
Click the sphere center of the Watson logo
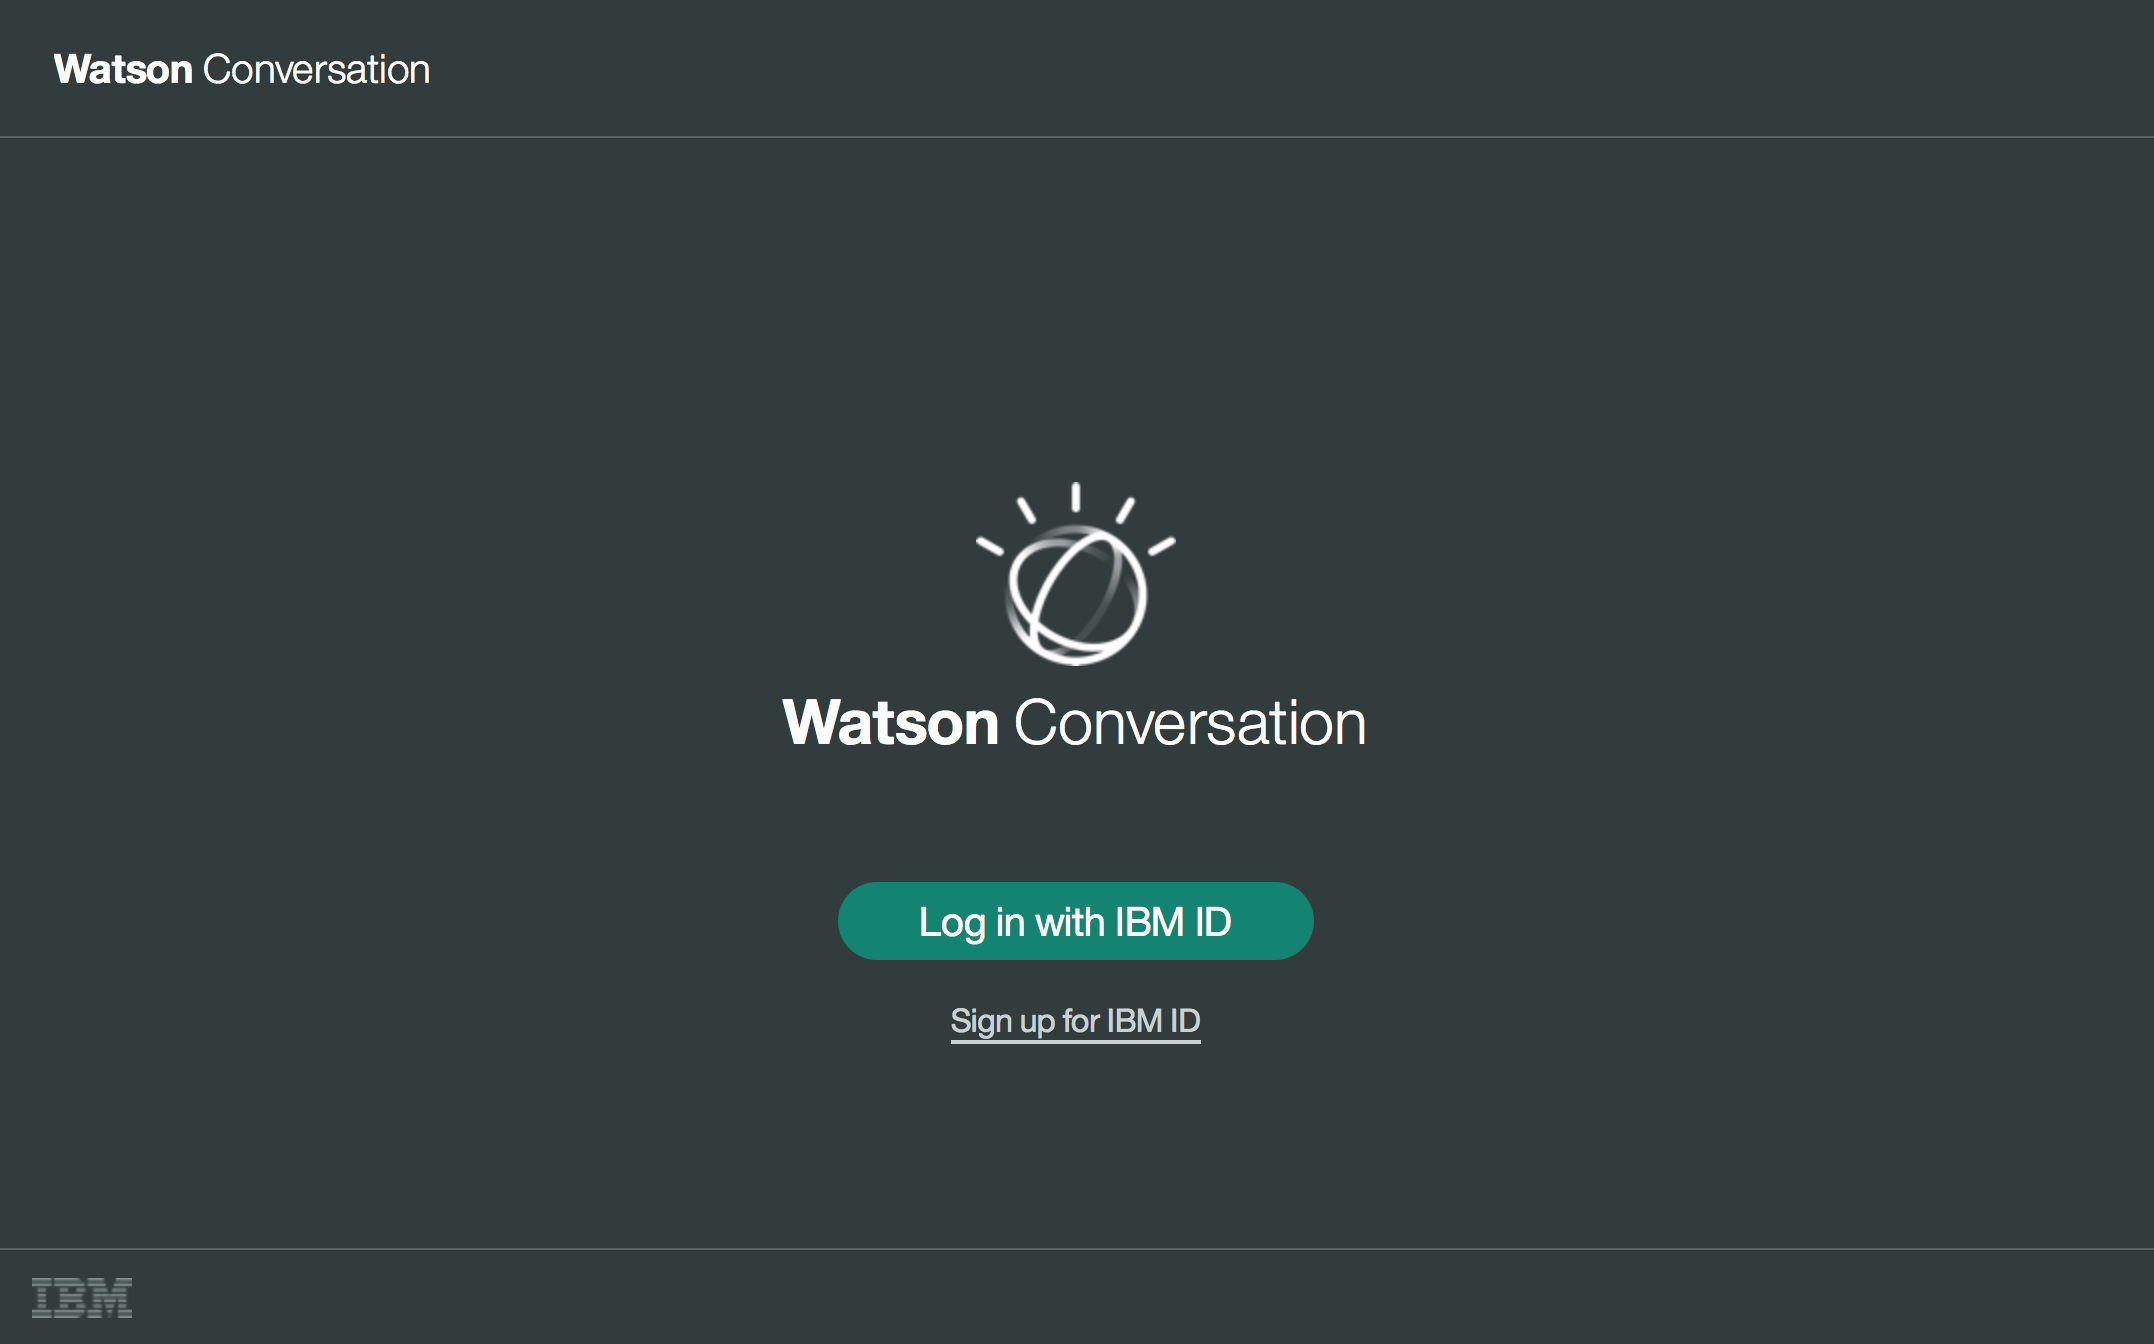pos(1076,596)
